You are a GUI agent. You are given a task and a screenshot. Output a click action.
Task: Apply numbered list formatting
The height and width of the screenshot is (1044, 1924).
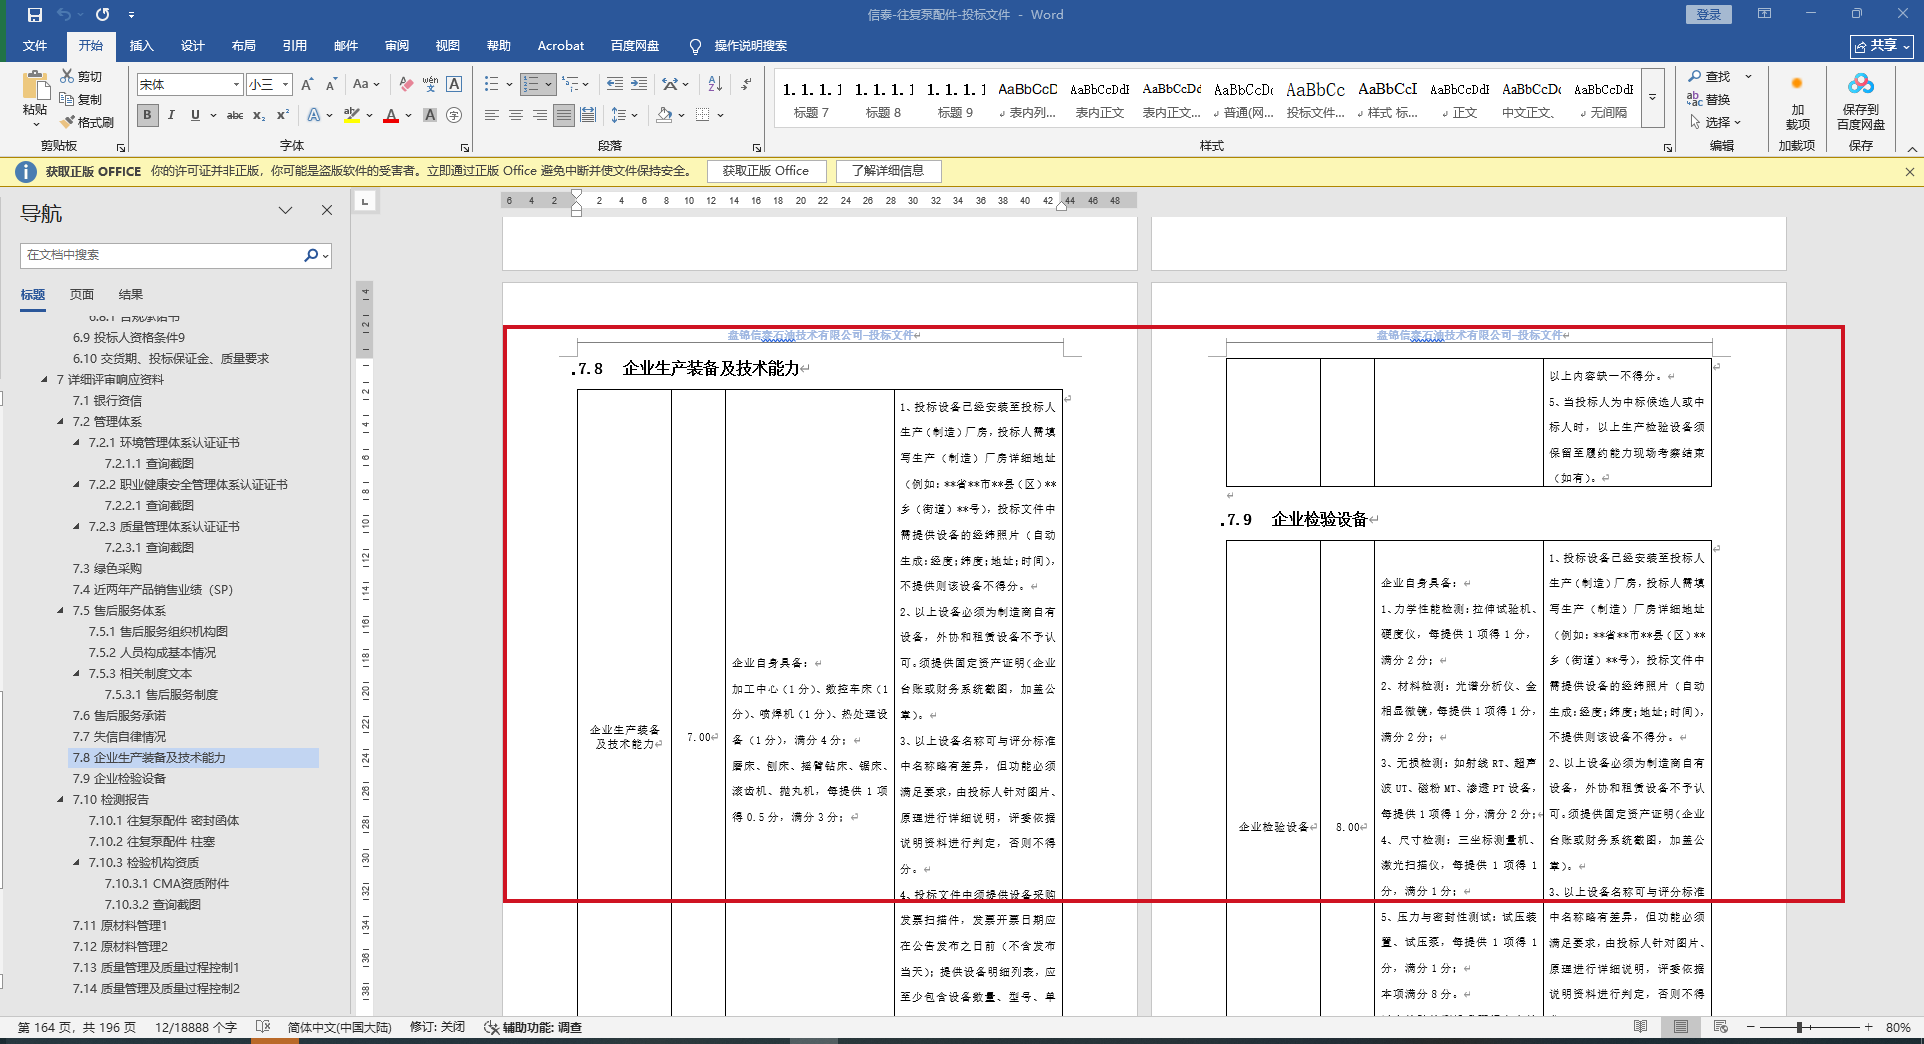point(531,85)
